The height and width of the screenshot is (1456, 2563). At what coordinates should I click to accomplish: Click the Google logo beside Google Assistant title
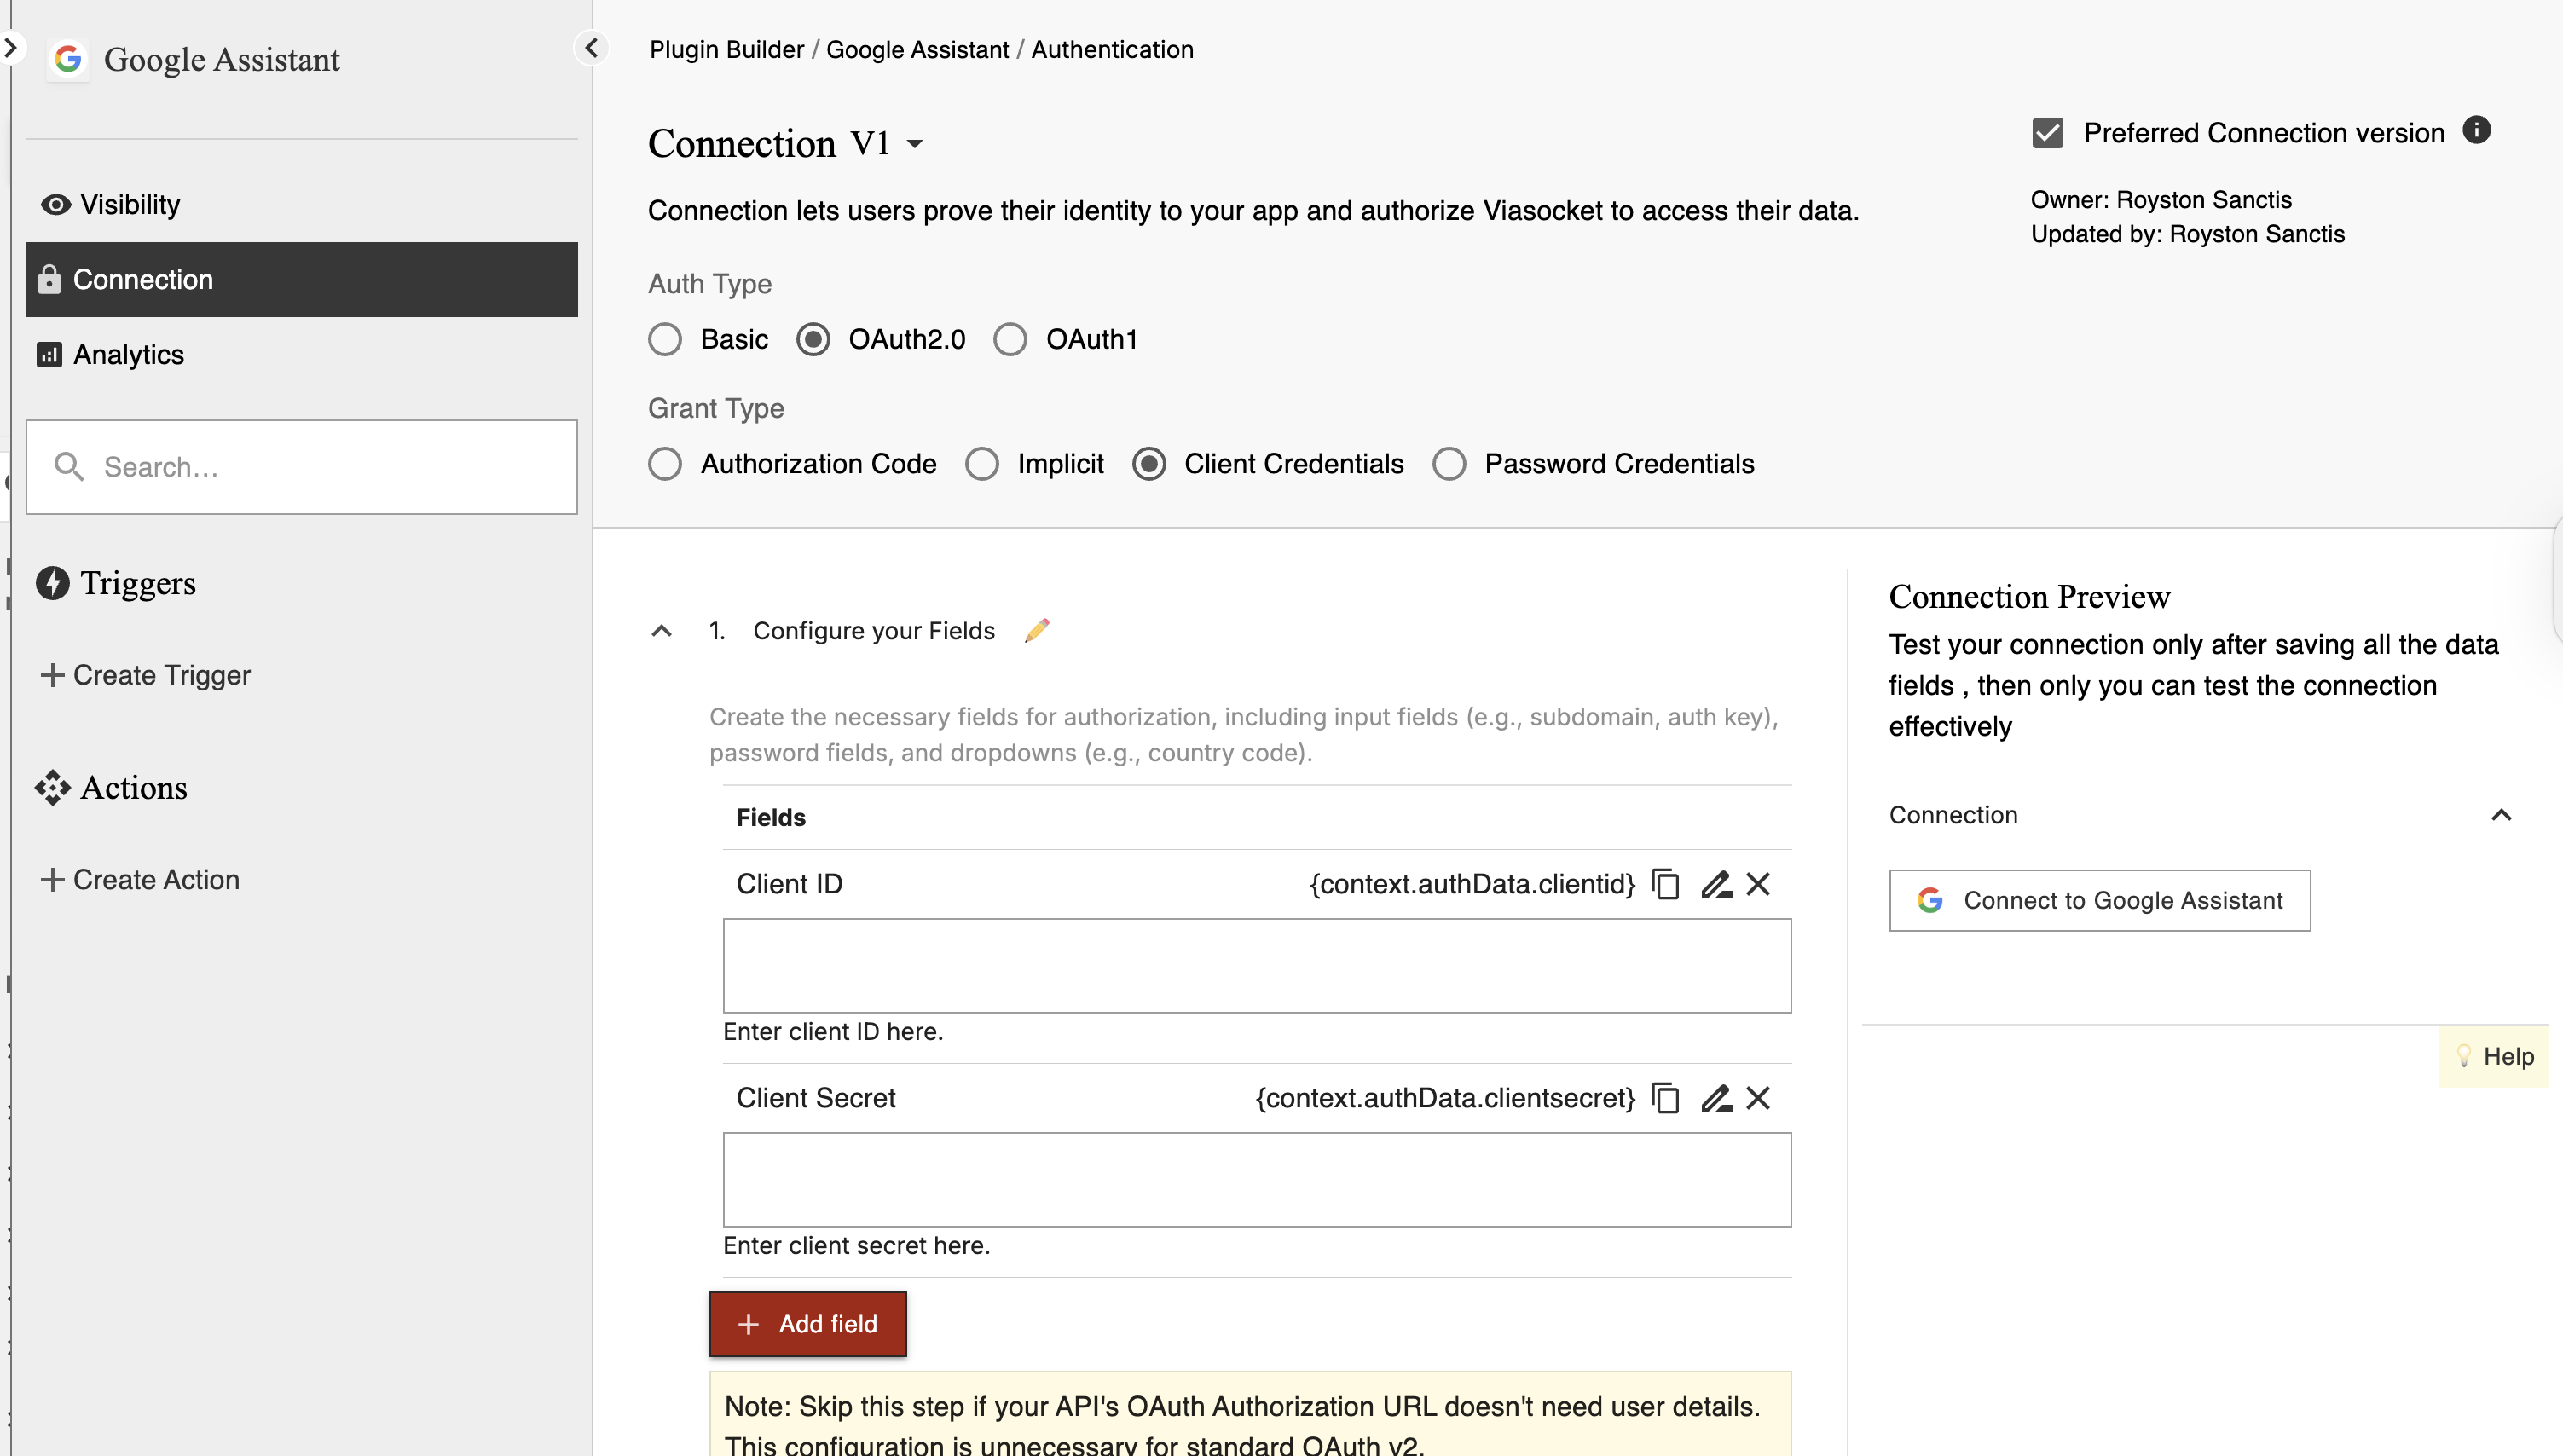coord(68,59)
